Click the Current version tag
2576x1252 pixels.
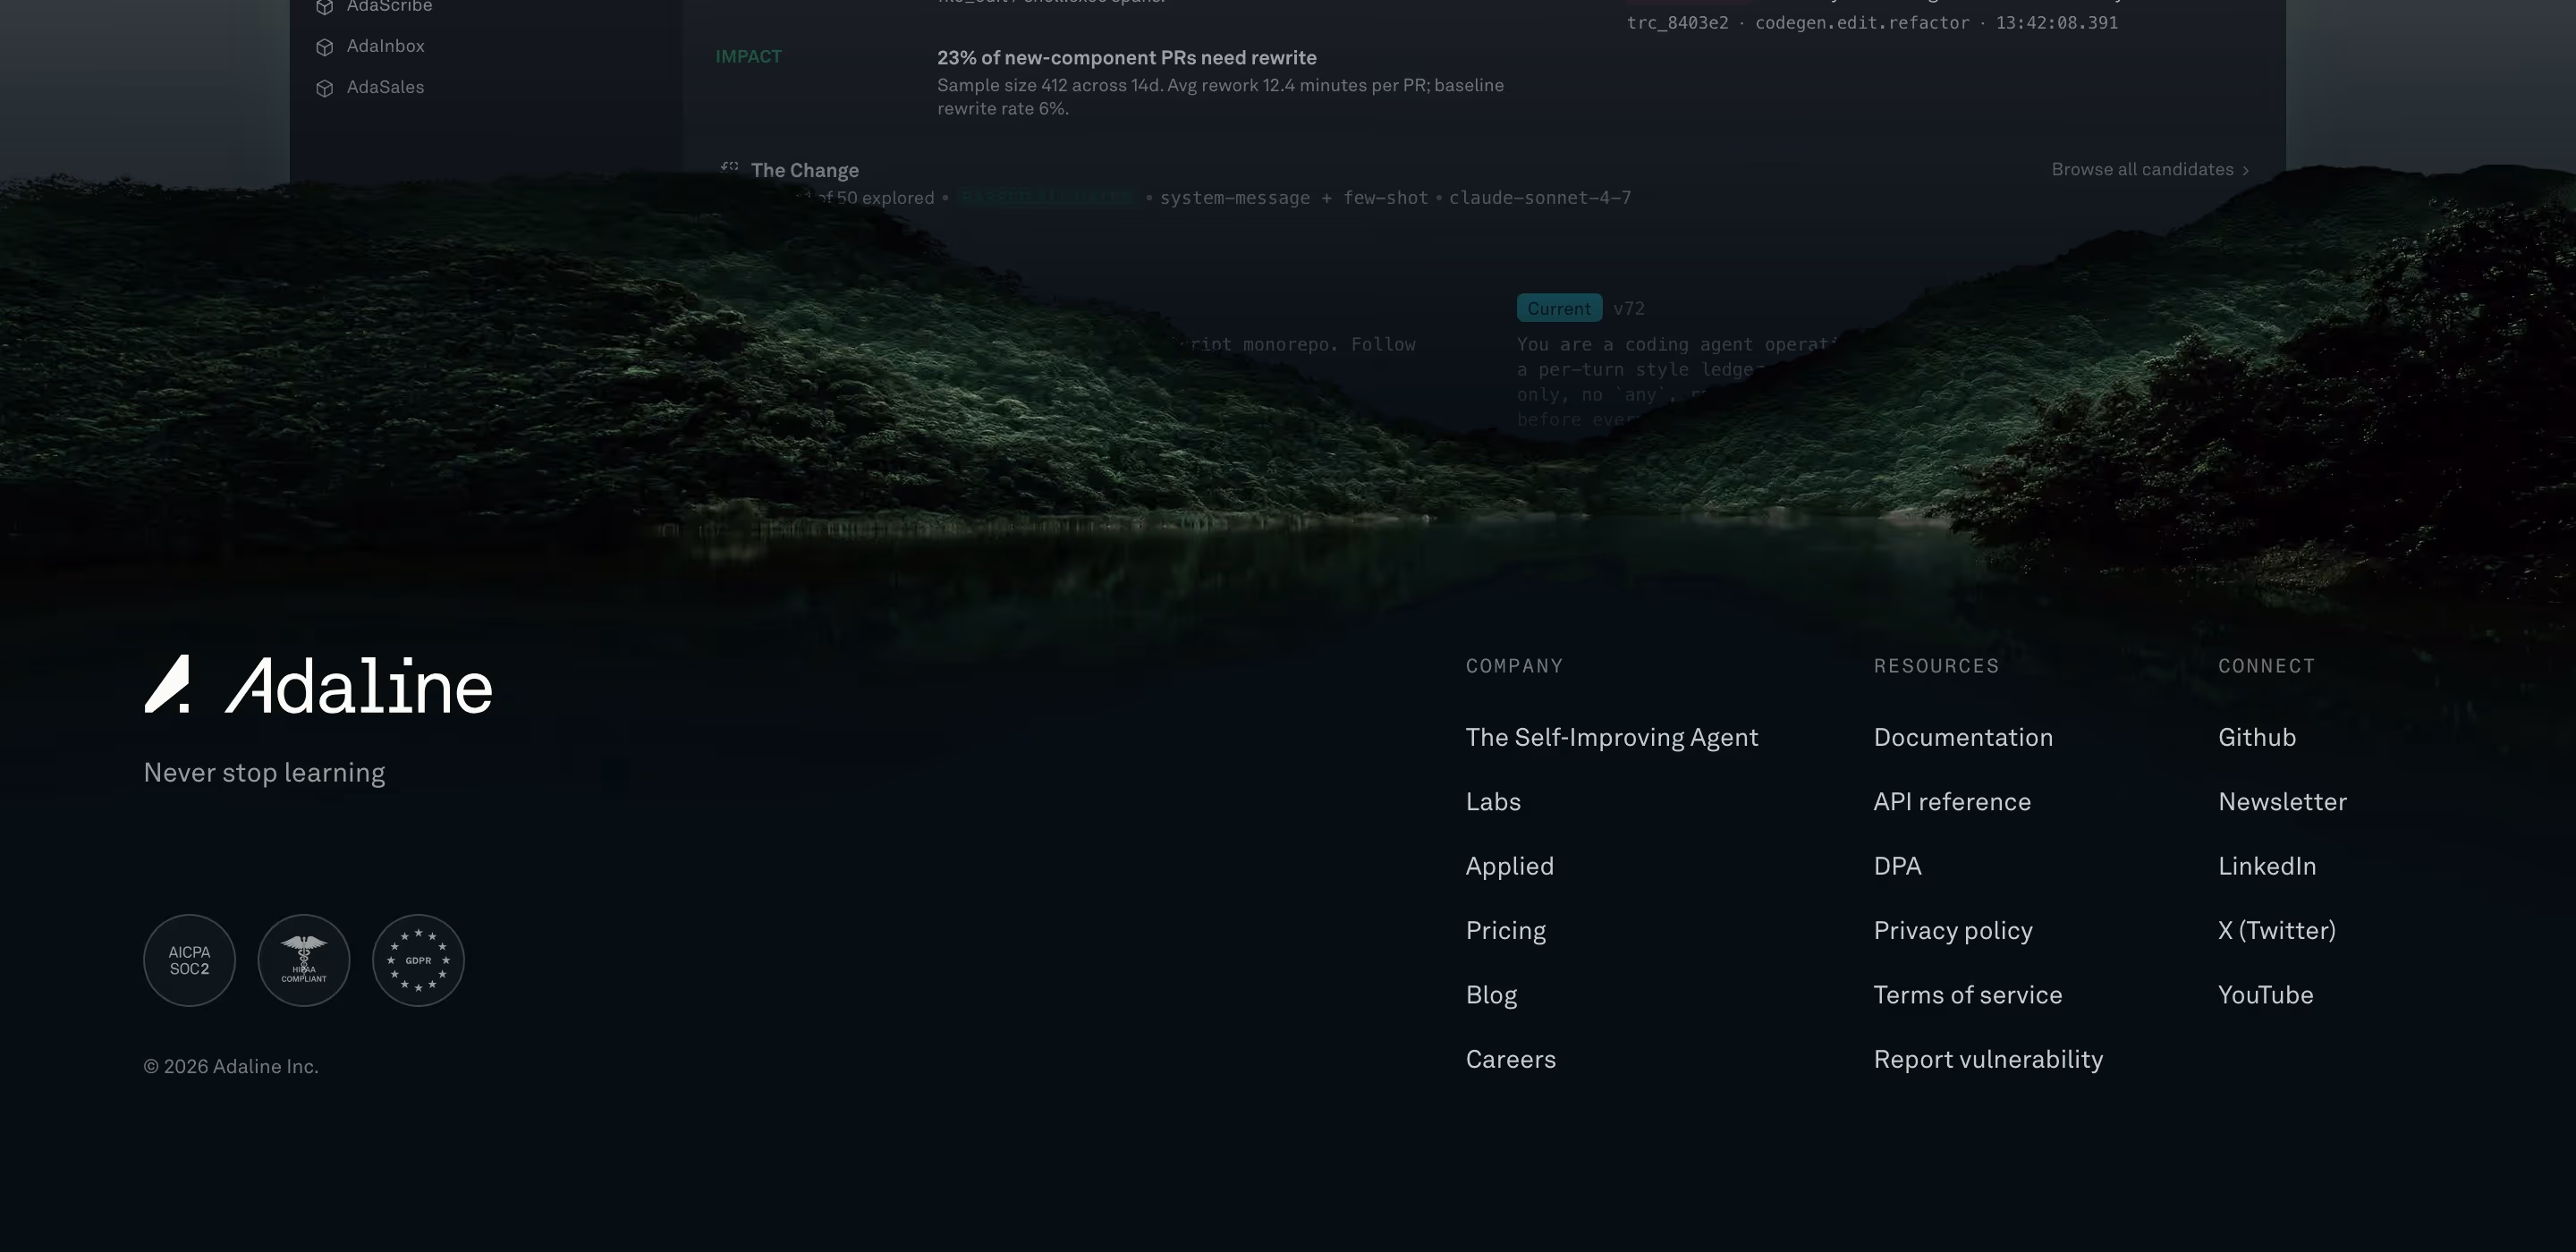tap(1559, 308)
